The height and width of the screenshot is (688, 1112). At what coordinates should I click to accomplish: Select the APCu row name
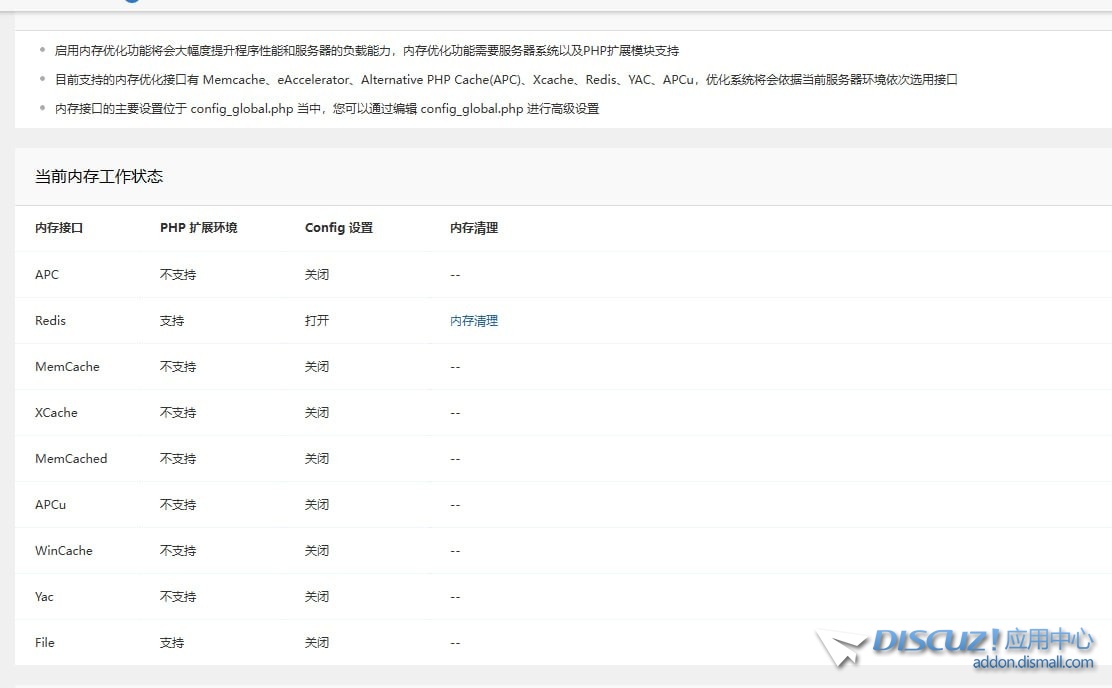[x=50, y=505]
